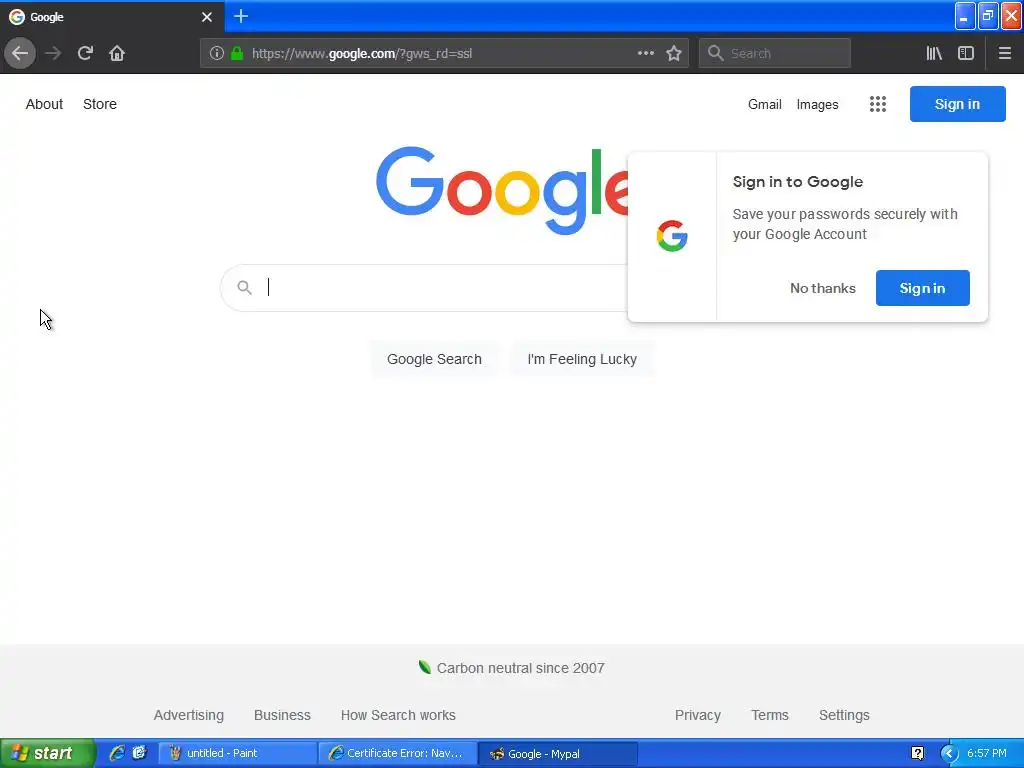
Task: Open the Store link
Action: tap(100, 104)
